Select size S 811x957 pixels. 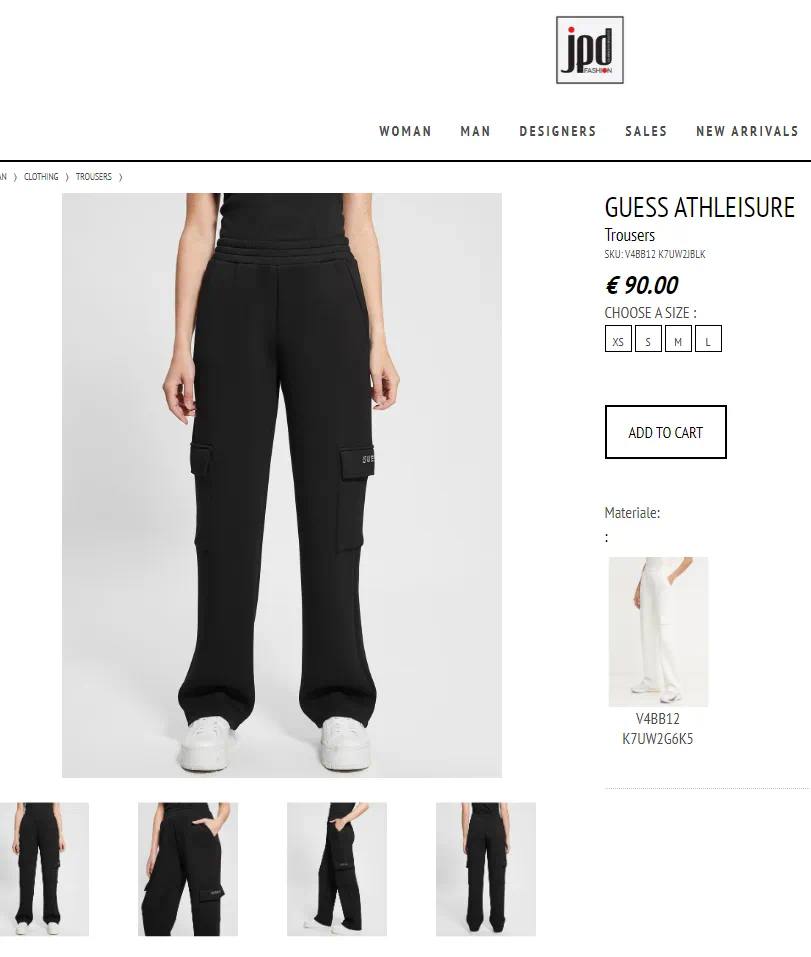(648, 339)
